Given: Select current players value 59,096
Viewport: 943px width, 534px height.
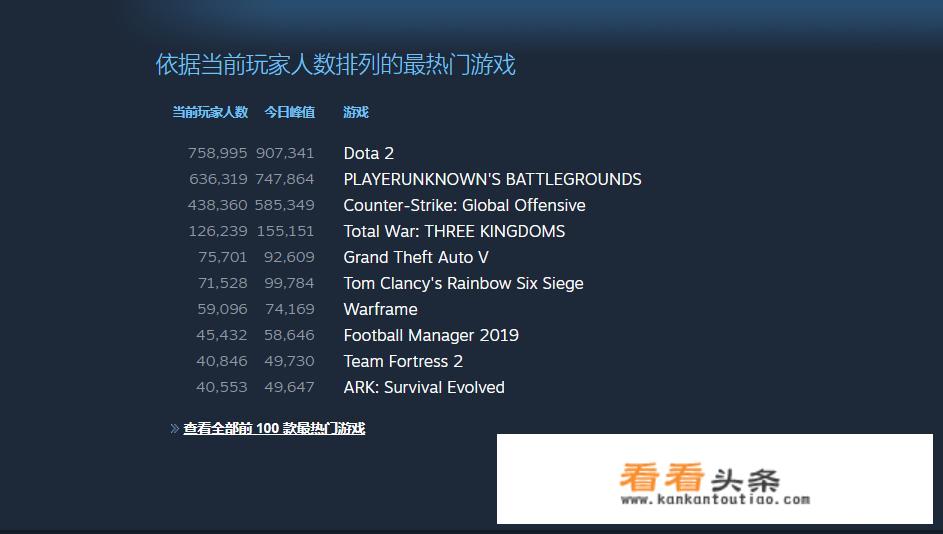Looking at the screenshot, I should click(x=222, y=309).
